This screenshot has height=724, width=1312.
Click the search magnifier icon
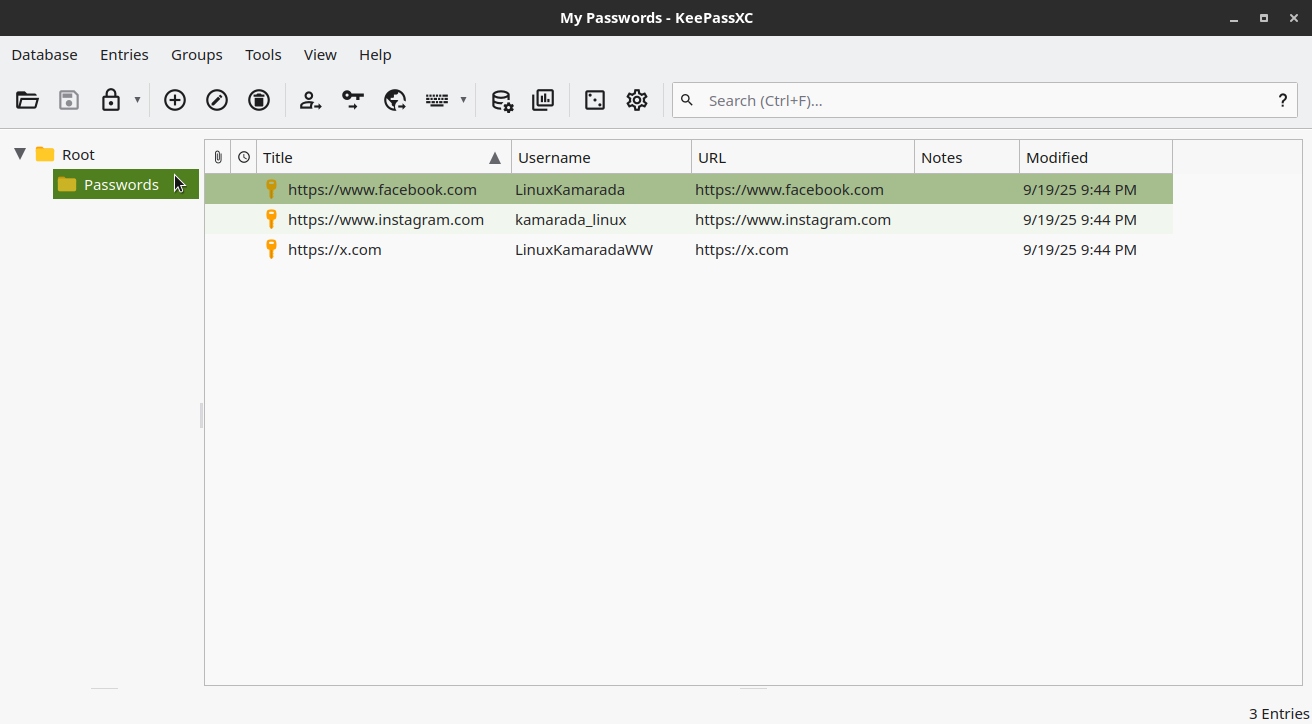tap(687, 100)
